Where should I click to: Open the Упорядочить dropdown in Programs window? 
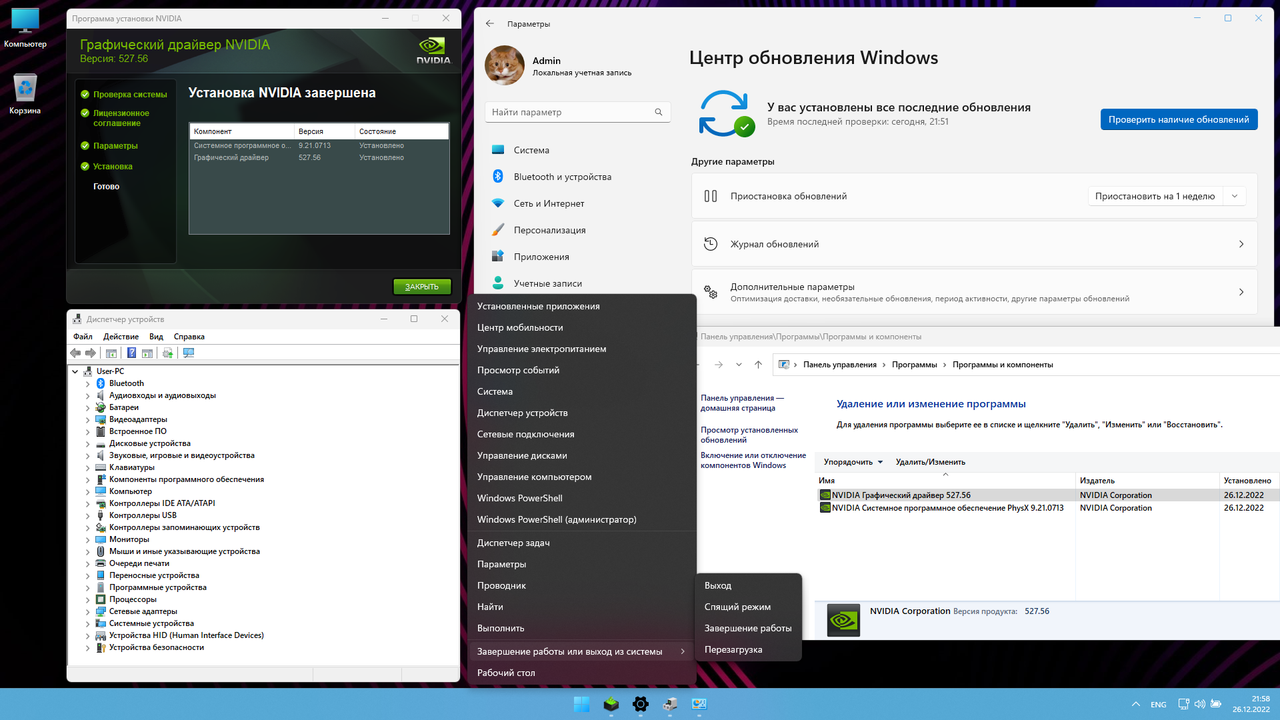[853, 462]
